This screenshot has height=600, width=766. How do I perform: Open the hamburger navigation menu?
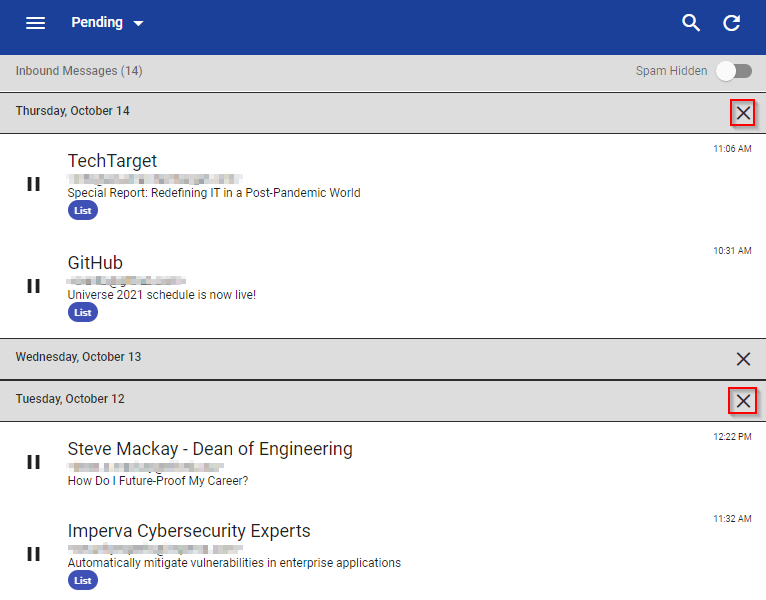tap(35, 22)
